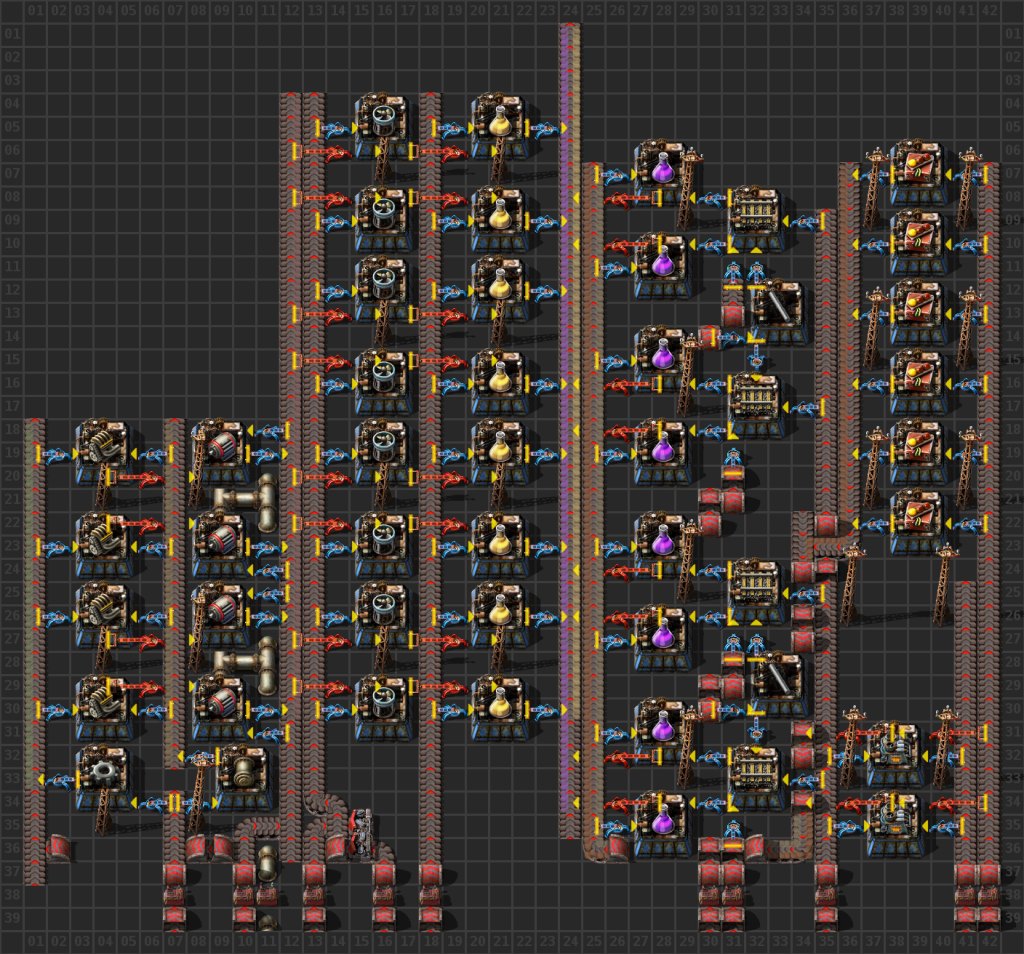This screenshot has width=1024, height=954.
Task: Click the top column label "24"
Action: point(570,10)
